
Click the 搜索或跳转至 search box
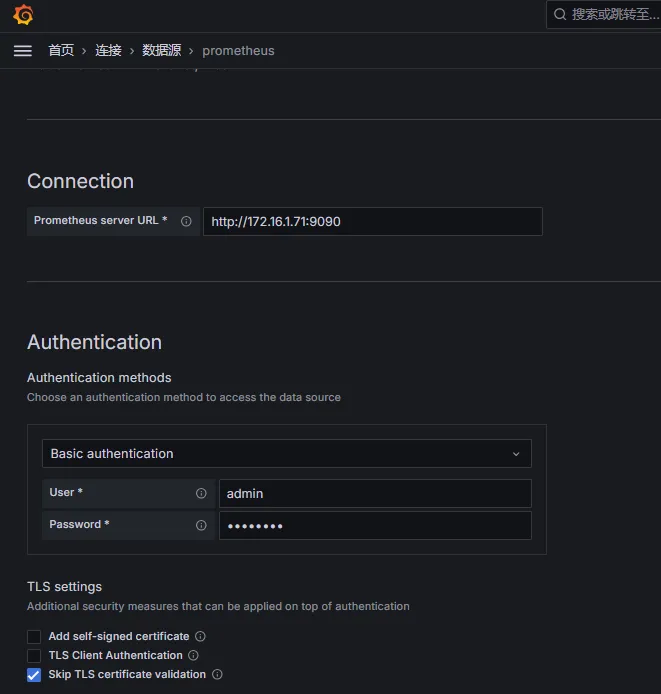604,15
